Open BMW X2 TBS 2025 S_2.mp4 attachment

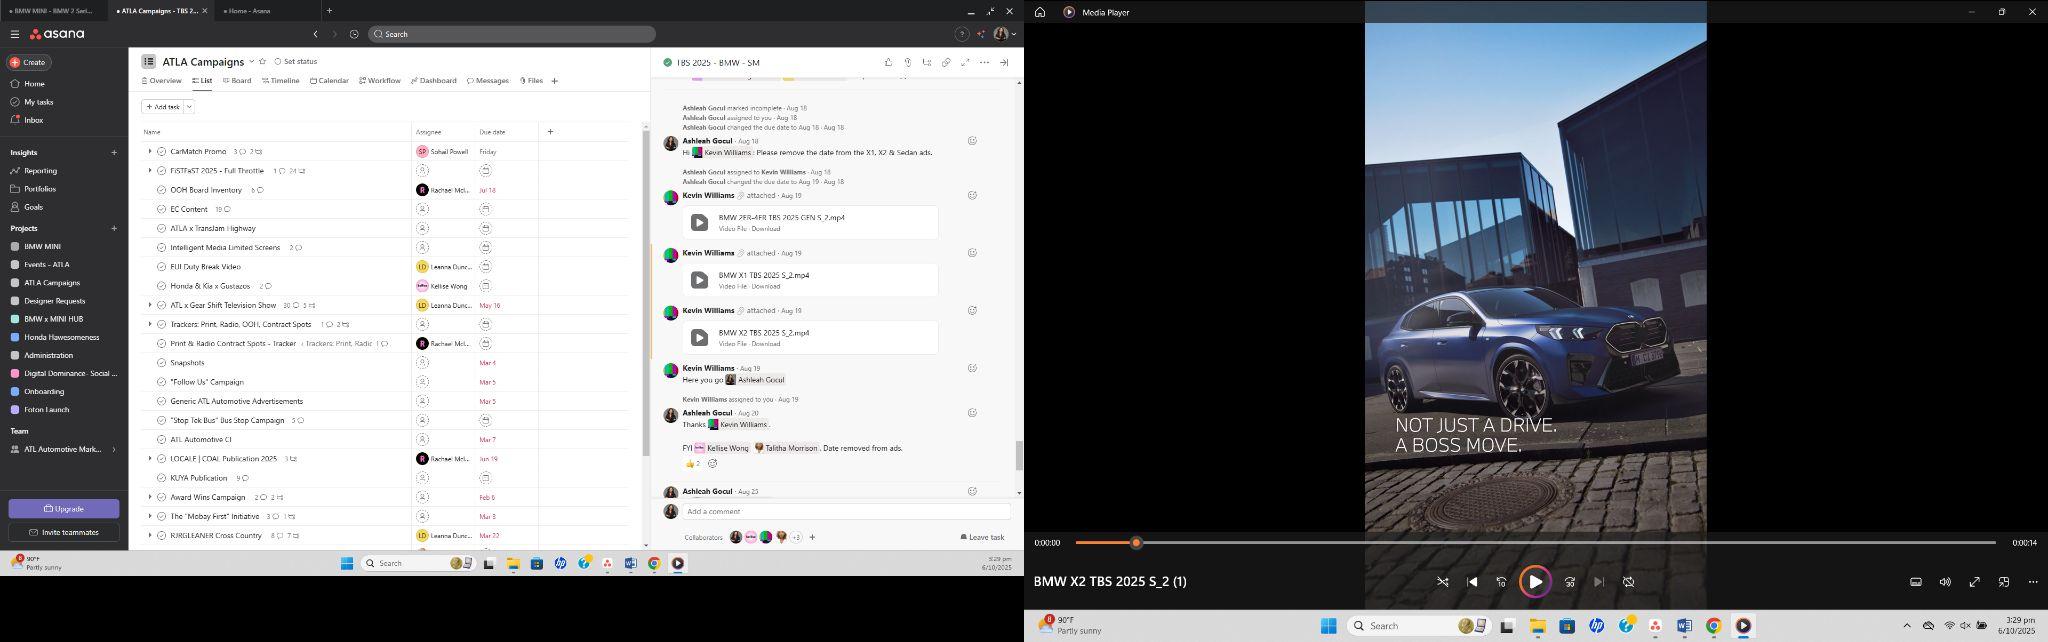tap(810, 337)
